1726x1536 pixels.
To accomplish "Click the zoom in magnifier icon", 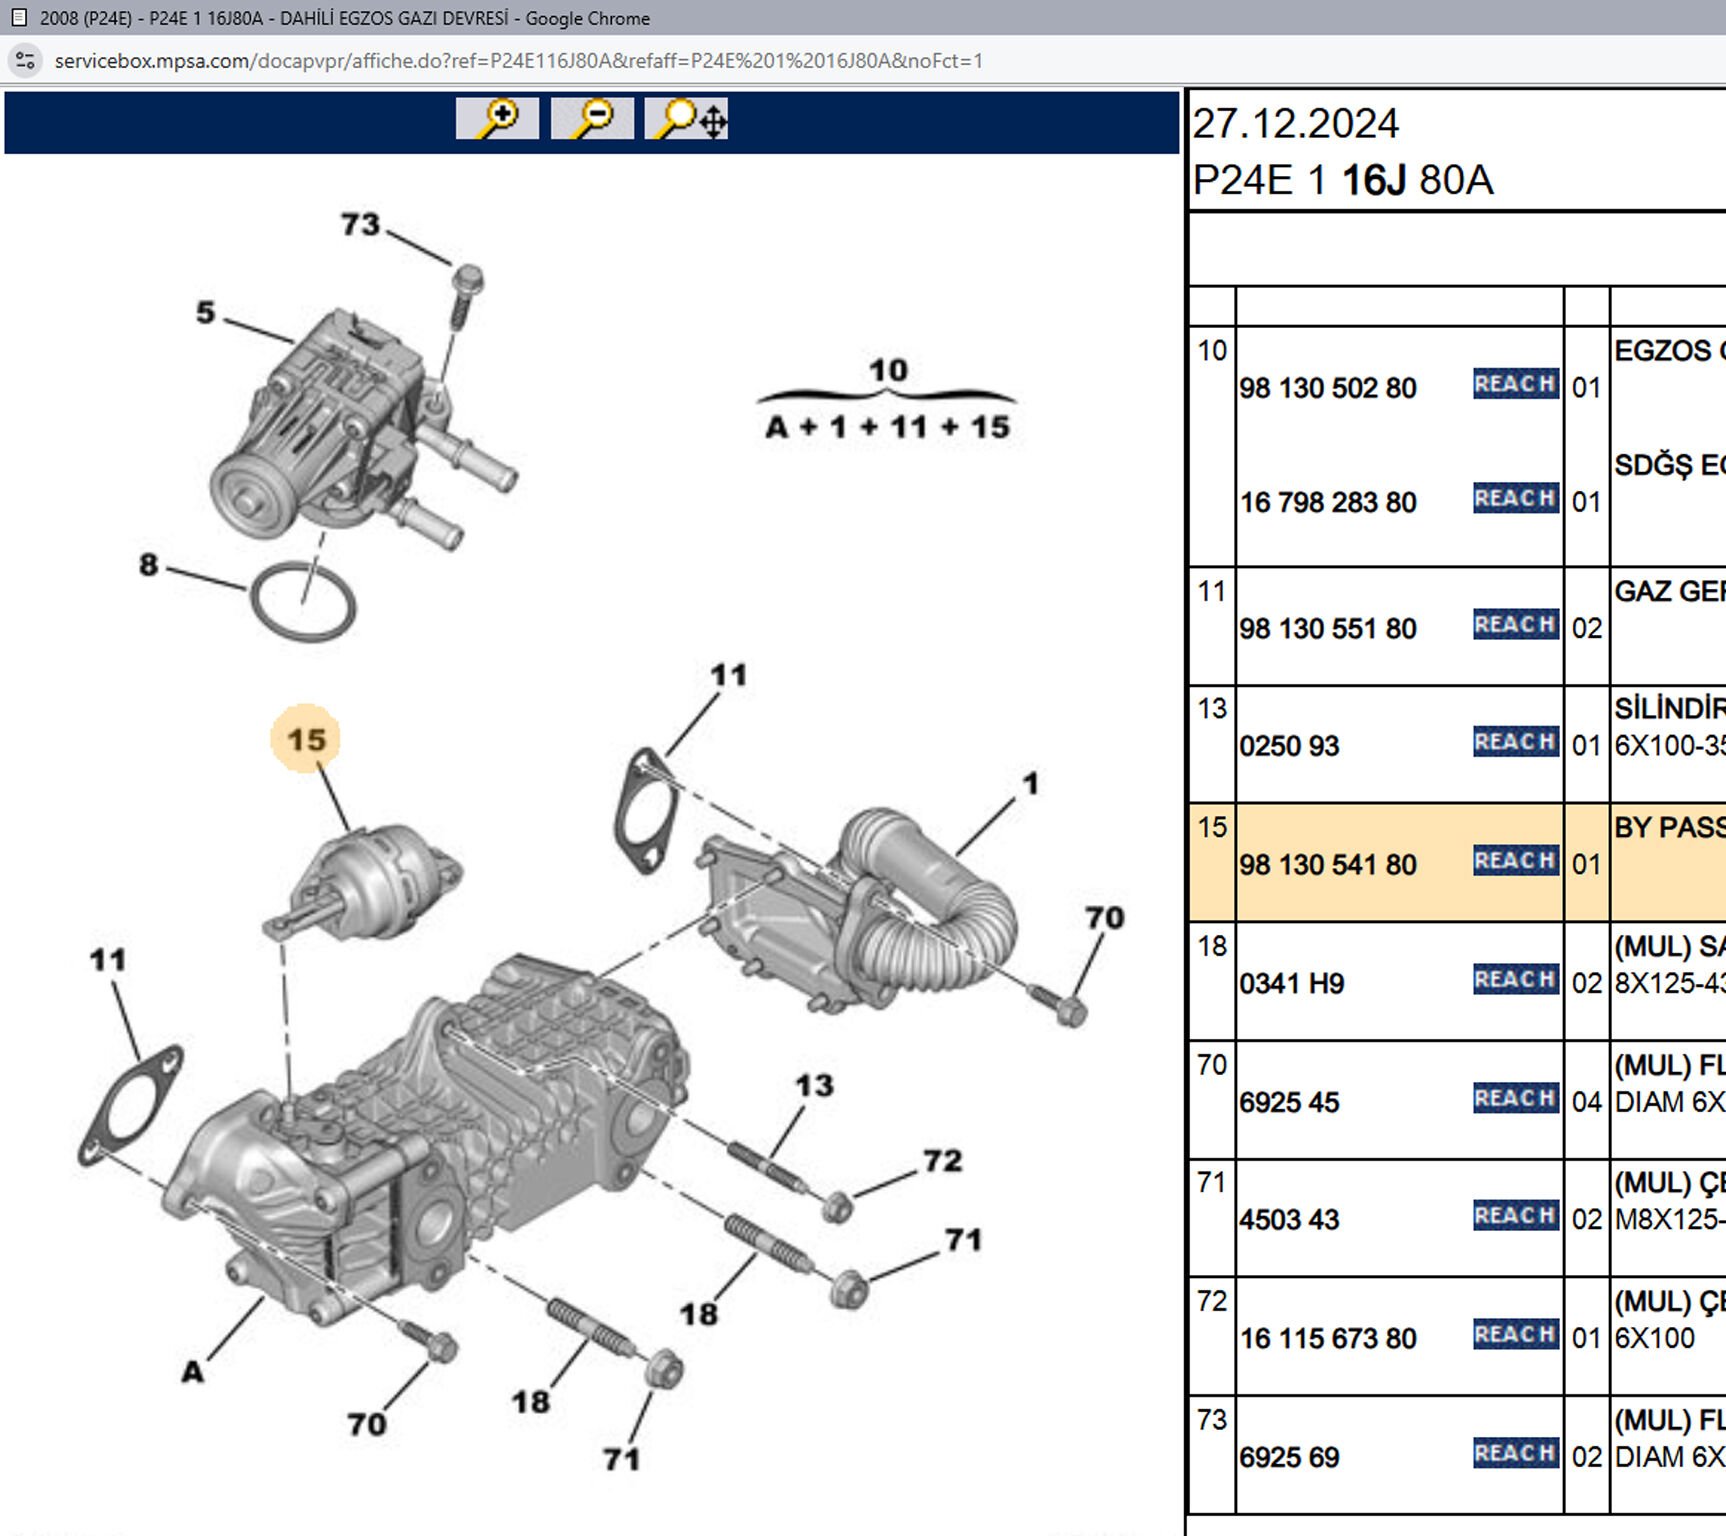I will [x=497, y=119].
